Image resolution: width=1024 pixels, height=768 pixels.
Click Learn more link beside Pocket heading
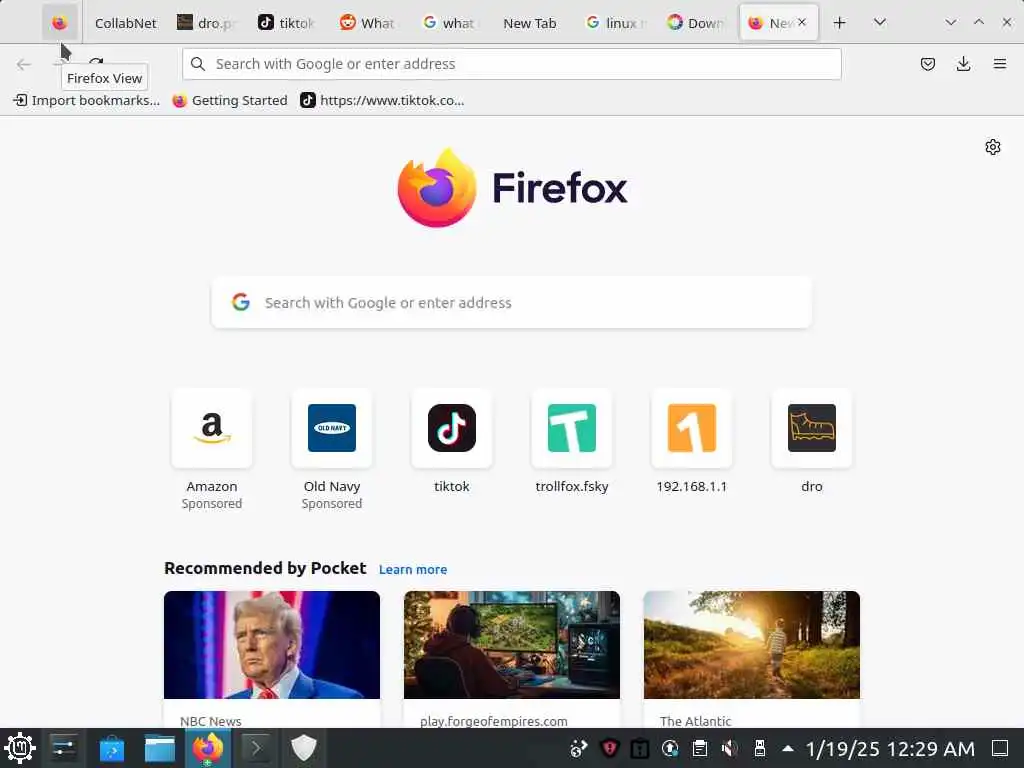click(413, 569)
